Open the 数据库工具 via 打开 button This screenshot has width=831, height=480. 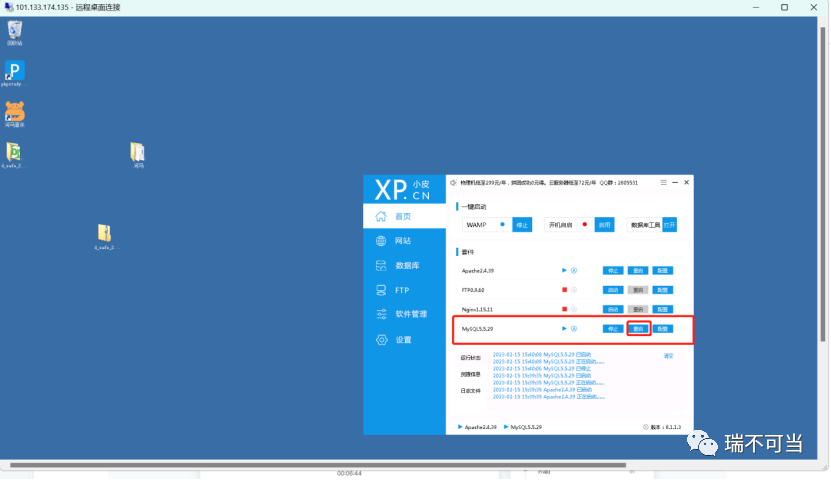(x=669, y=225)
